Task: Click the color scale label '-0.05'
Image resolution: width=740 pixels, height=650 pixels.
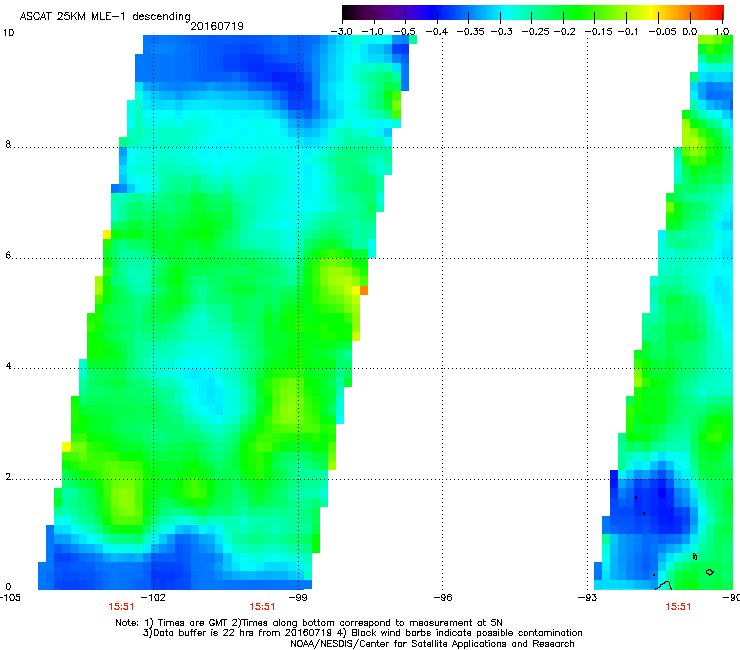Action: (663, 32)
